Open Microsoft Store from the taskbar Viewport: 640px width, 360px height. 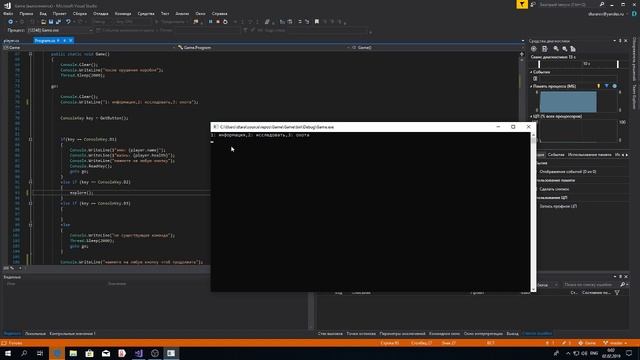tap(89, 353)
